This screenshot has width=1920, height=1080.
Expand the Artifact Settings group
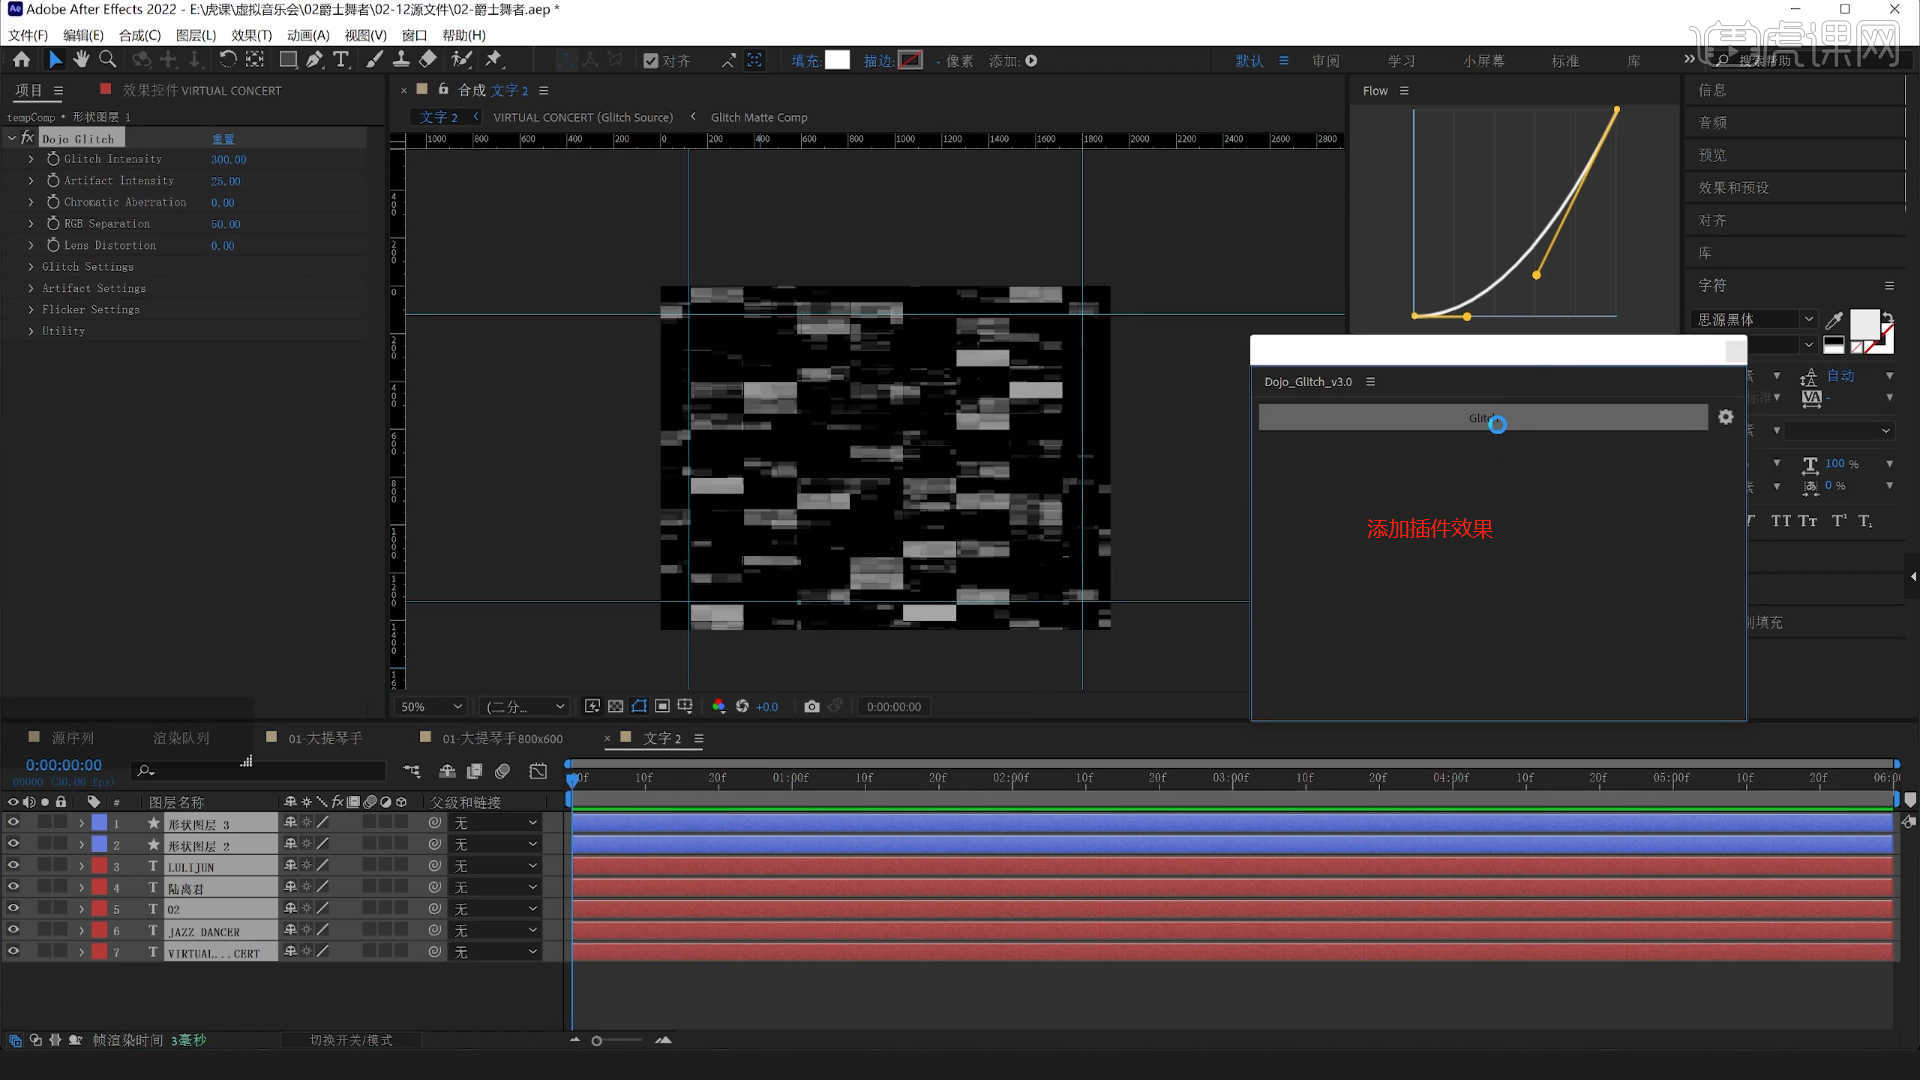31,288
